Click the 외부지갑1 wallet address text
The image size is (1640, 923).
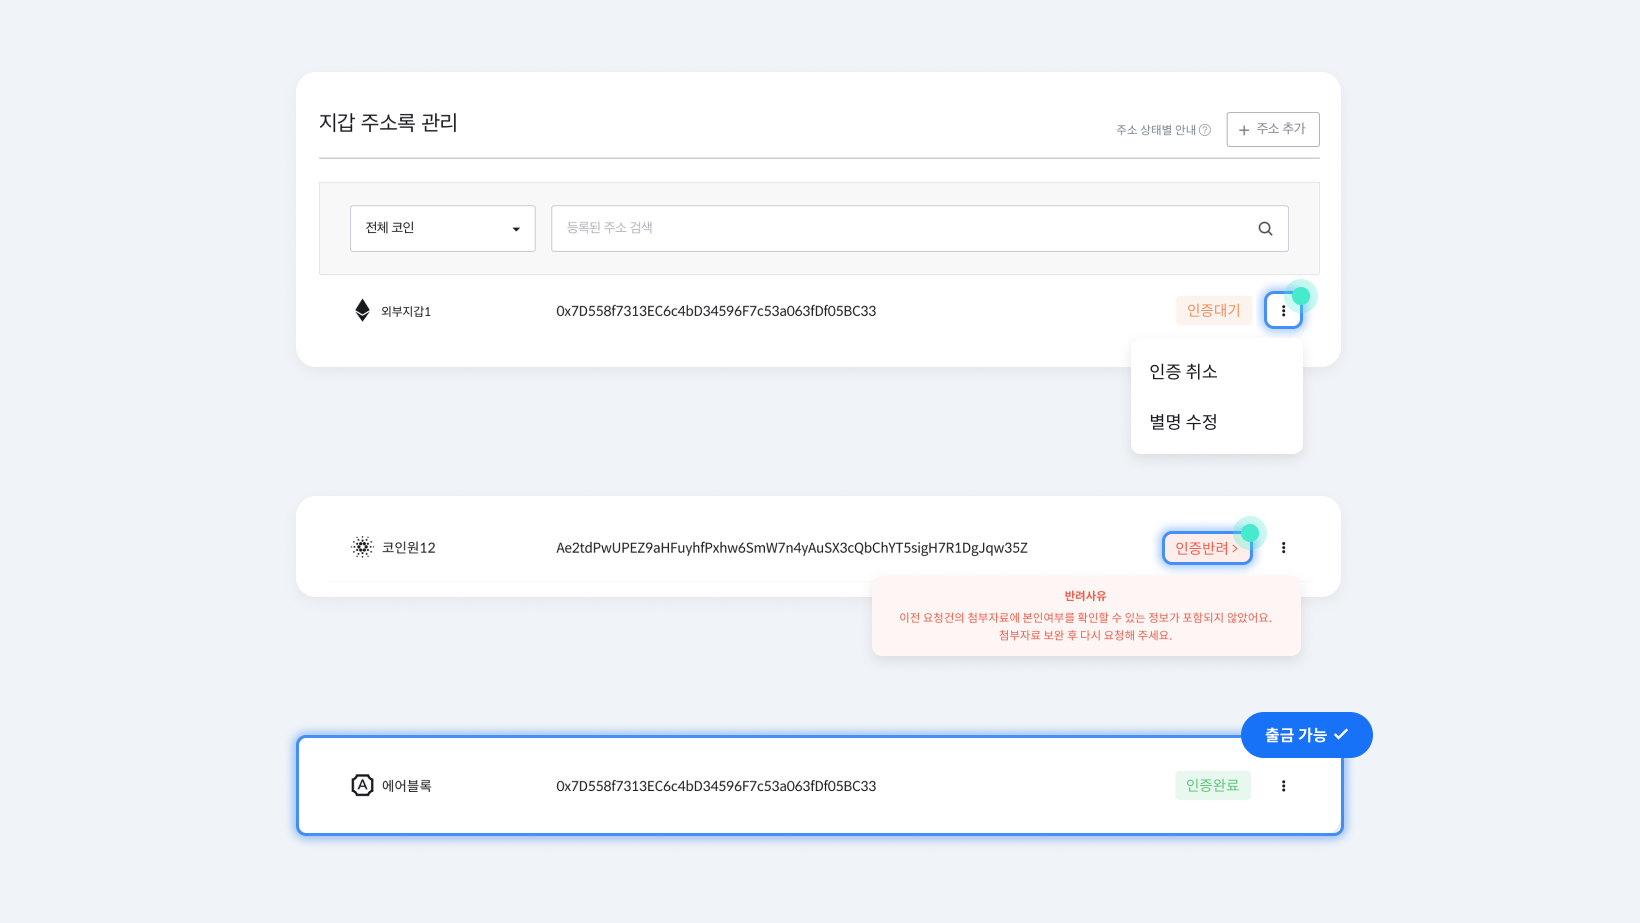click(x=716, y=311)
